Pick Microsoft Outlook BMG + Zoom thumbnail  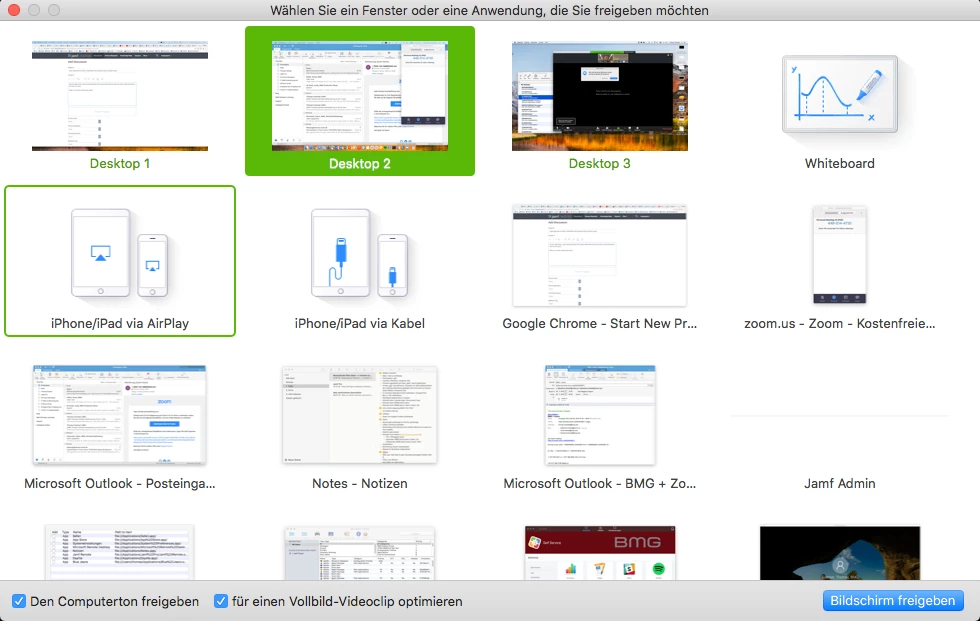coord(600,415)
